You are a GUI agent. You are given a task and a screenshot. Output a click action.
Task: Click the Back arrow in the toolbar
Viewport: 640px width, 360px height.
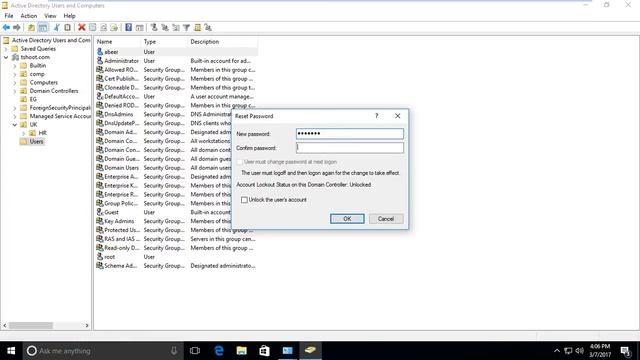[x=6, y=27]
